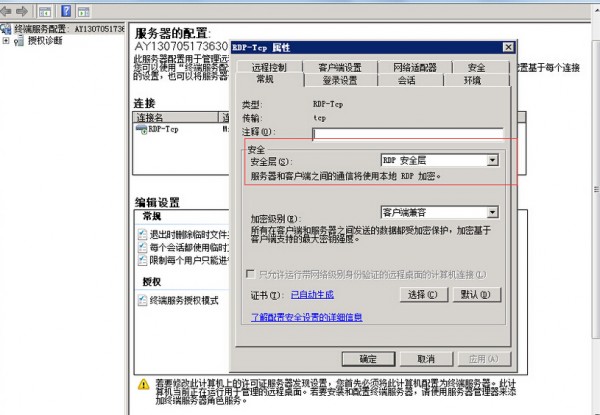Click the blue help icon in toolbar
Screen dimensions: 600x415
(65, 10)
